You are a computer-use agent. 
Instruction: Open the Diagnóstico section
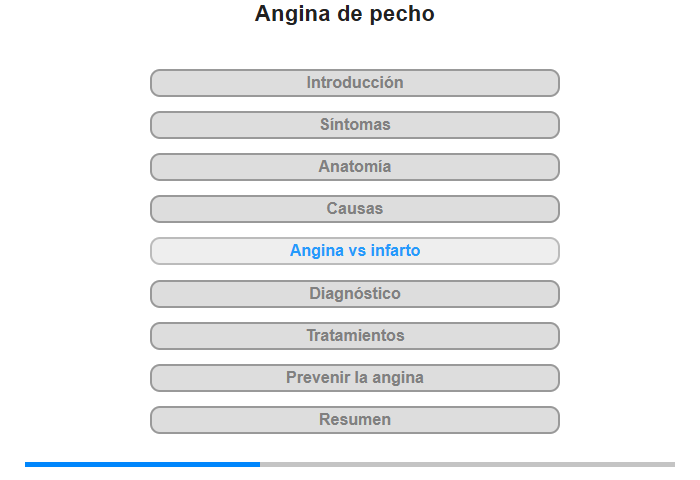(x=355, y=294)
